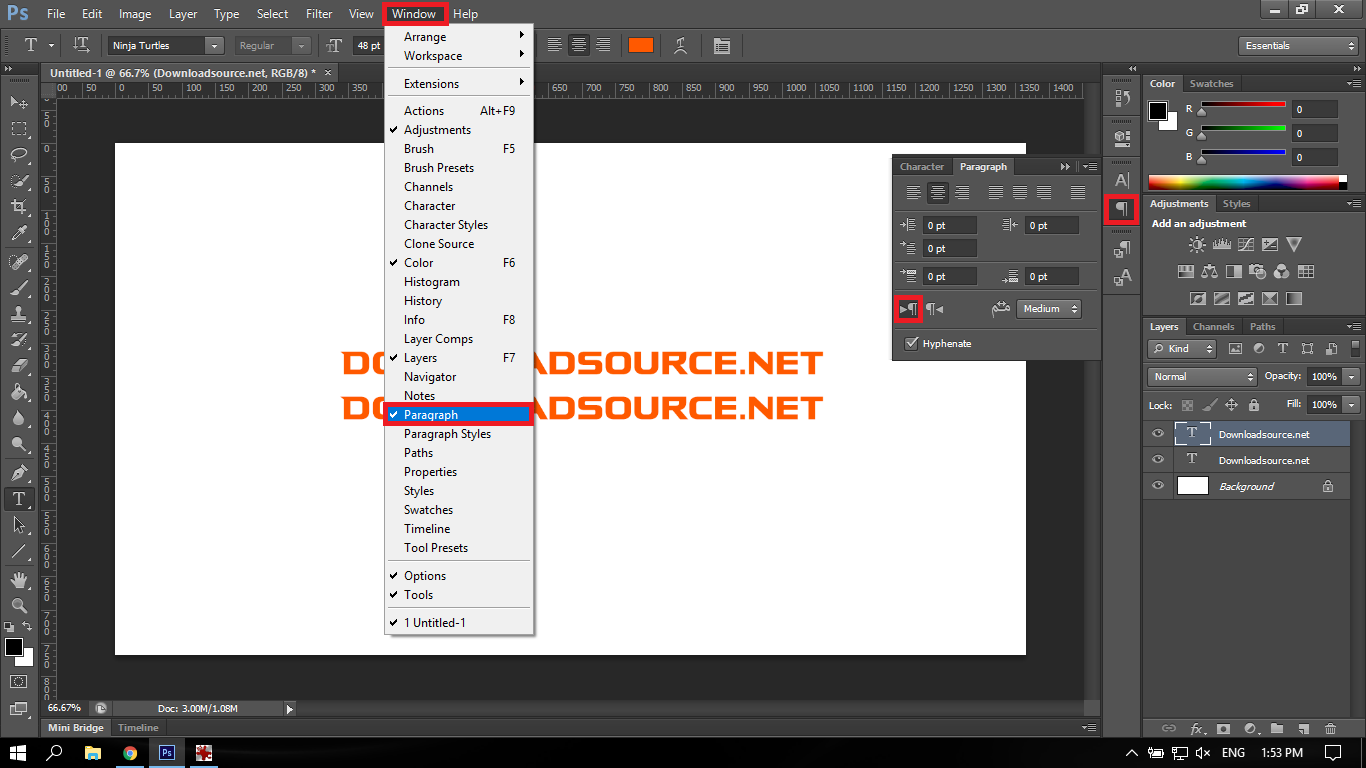Add a Levels adjustment

1221,244
